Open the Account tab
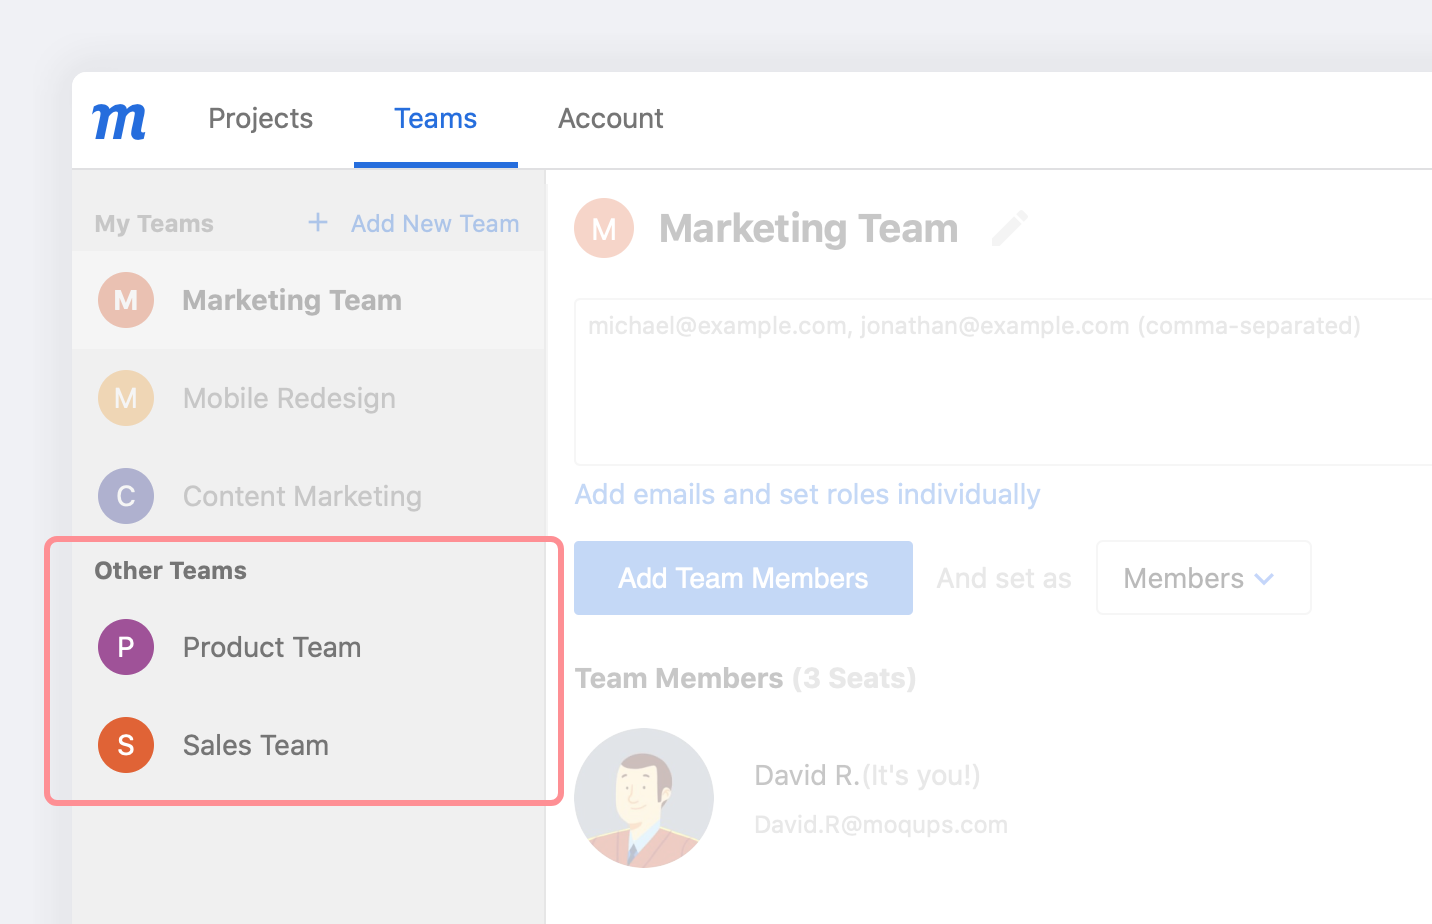1432x924 pixels. 611,118
